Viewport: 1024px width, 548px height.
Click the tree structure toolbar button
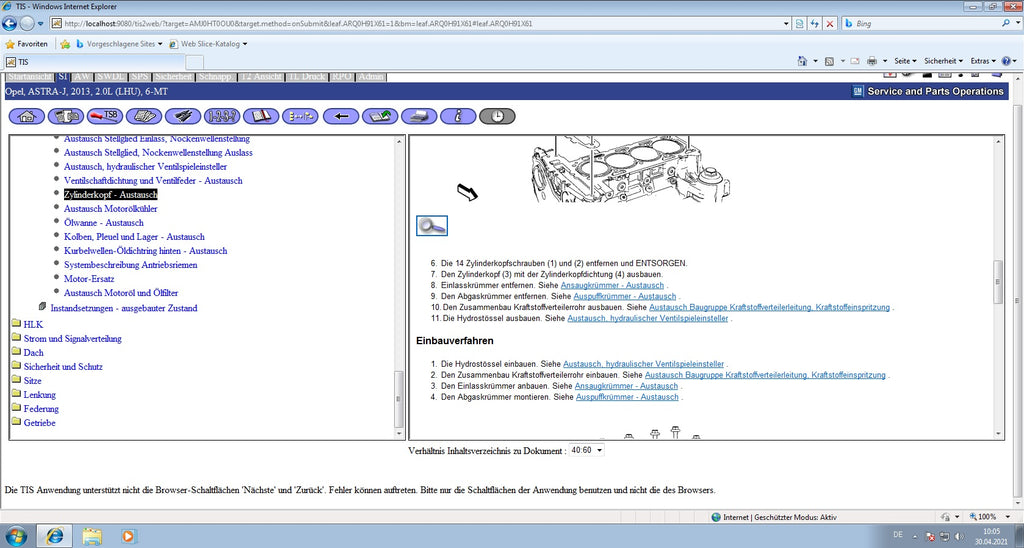click(300, 116)
